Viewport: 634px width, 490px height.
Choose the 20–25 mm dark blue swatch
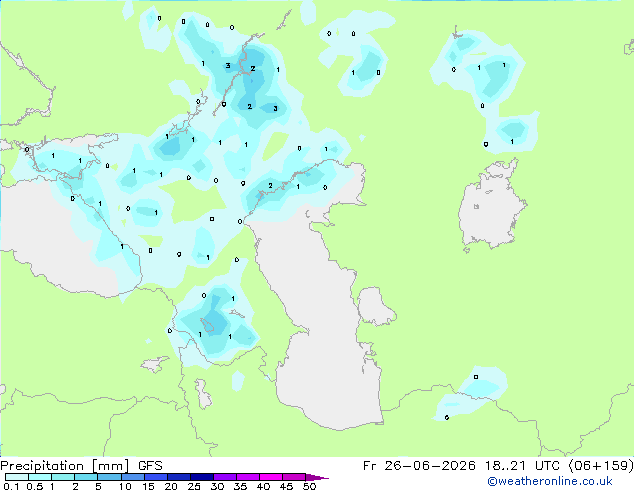click(179, 477)
